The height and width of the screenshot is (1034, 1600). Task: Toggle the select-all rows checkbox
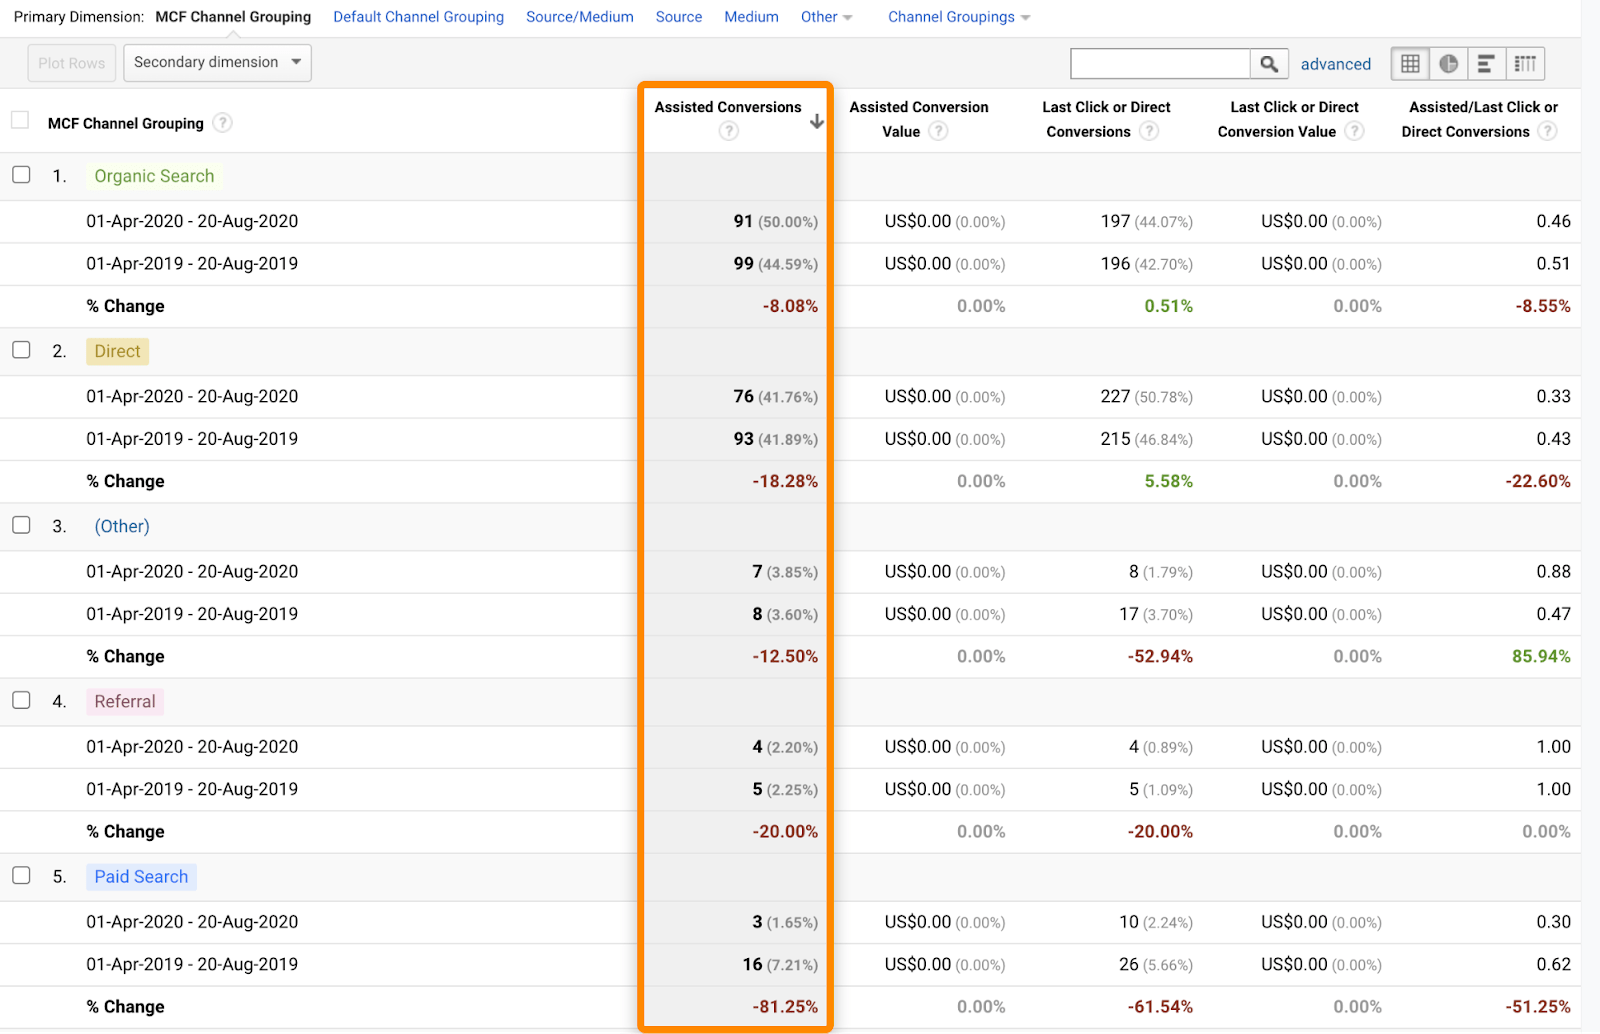(20, 121)
